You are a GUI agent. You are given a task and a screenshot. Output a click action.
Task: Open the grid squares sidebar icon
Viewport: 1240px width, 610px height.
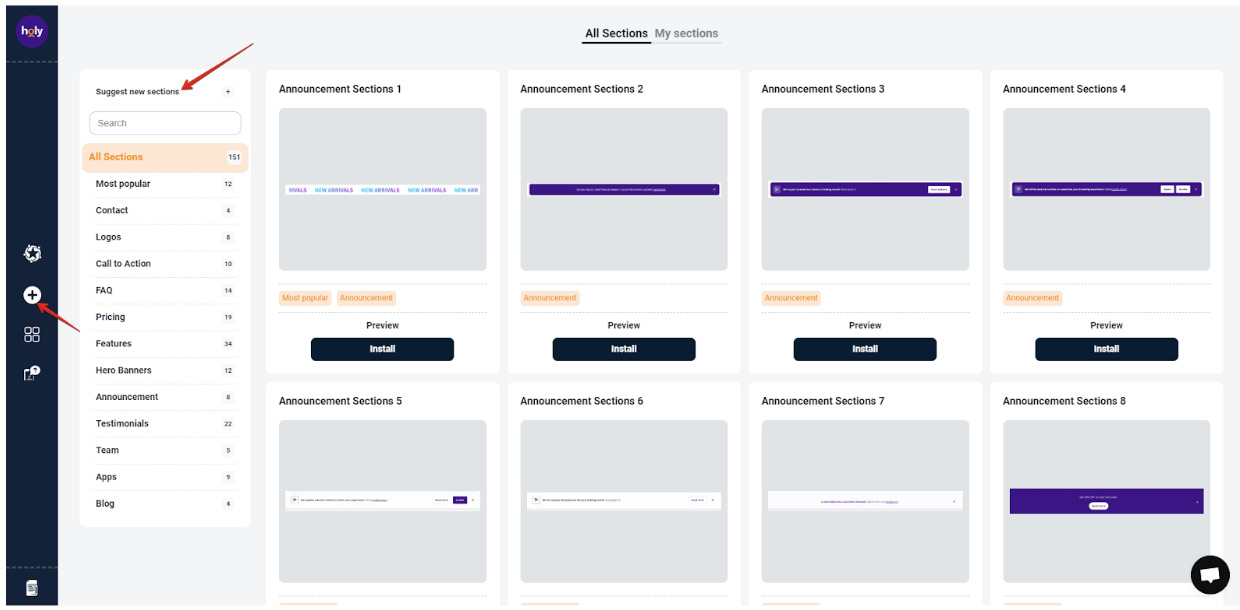tap(32, 334)
